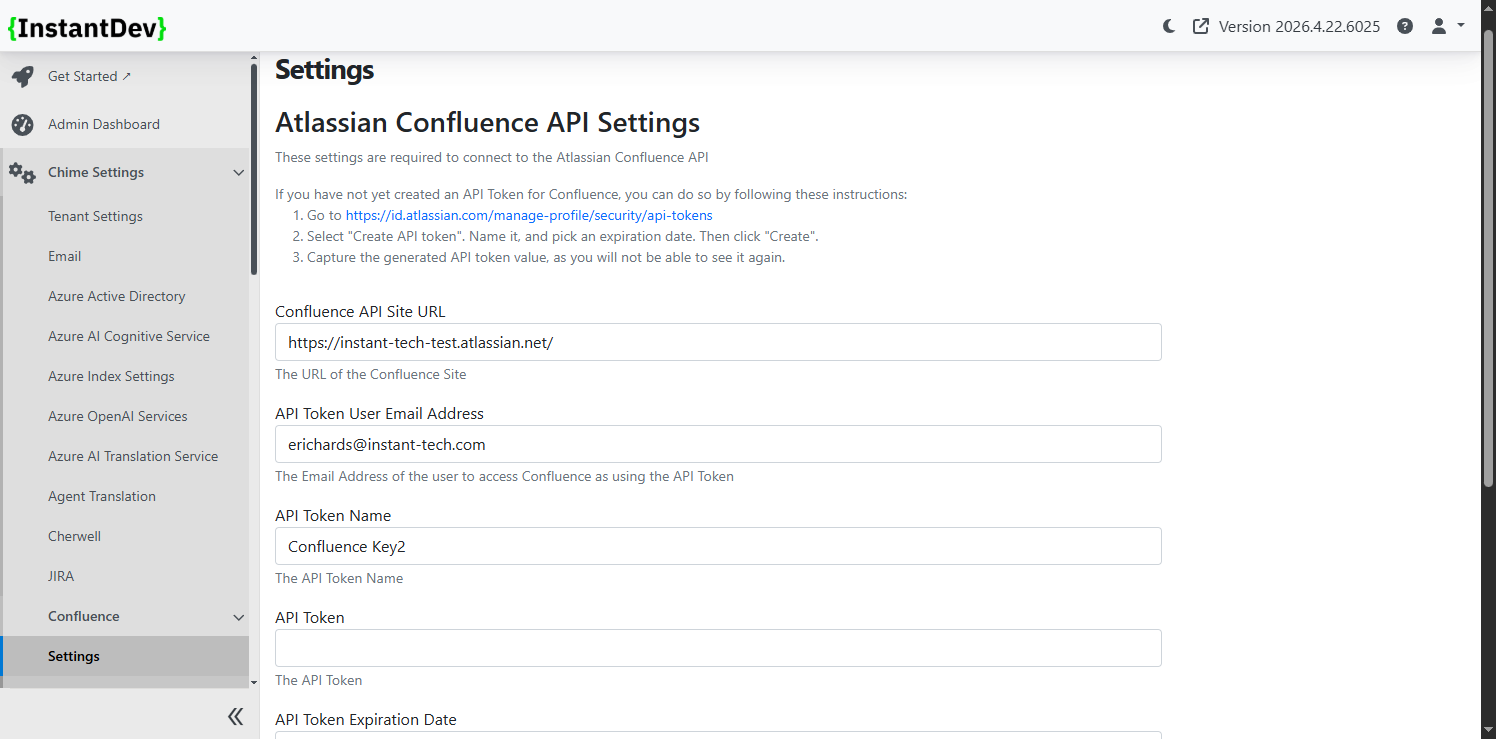This screenshot has height=739, width=1496.
Task: Click the 'Select "Create API token"' instruction step
Action: pos(563,237)
